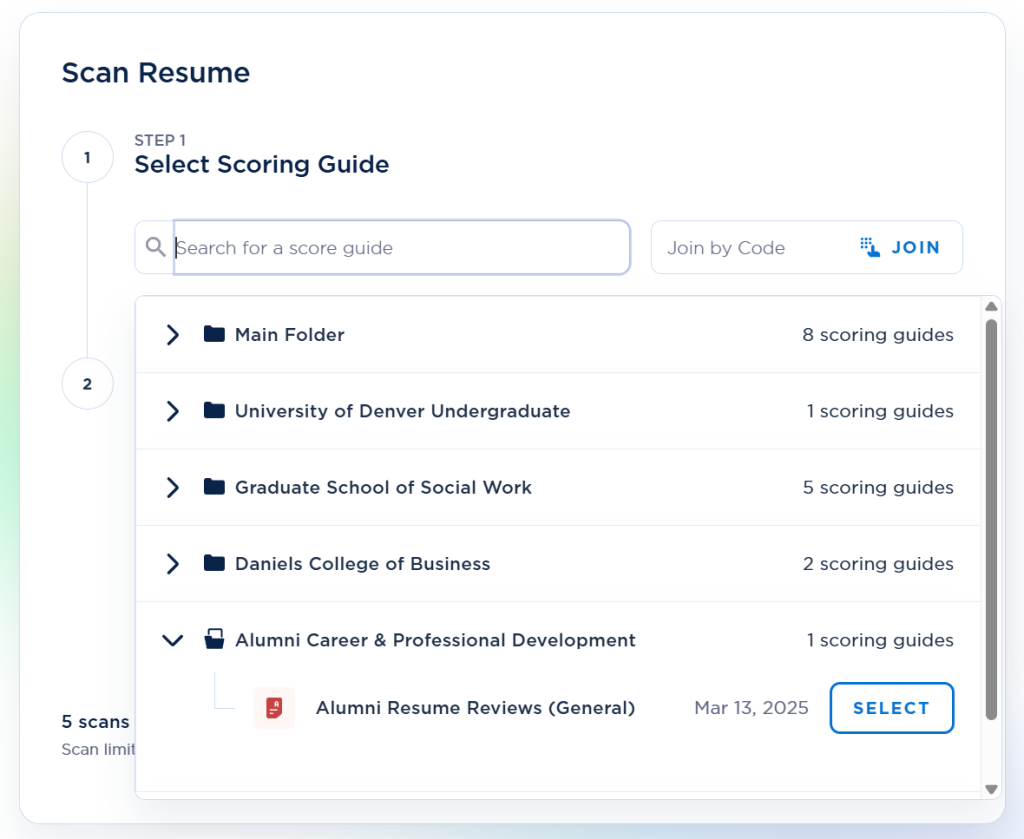Click Alumni Career & Professional Development label
This screenshot has width=1024, height=839.
tap(435, 641)
